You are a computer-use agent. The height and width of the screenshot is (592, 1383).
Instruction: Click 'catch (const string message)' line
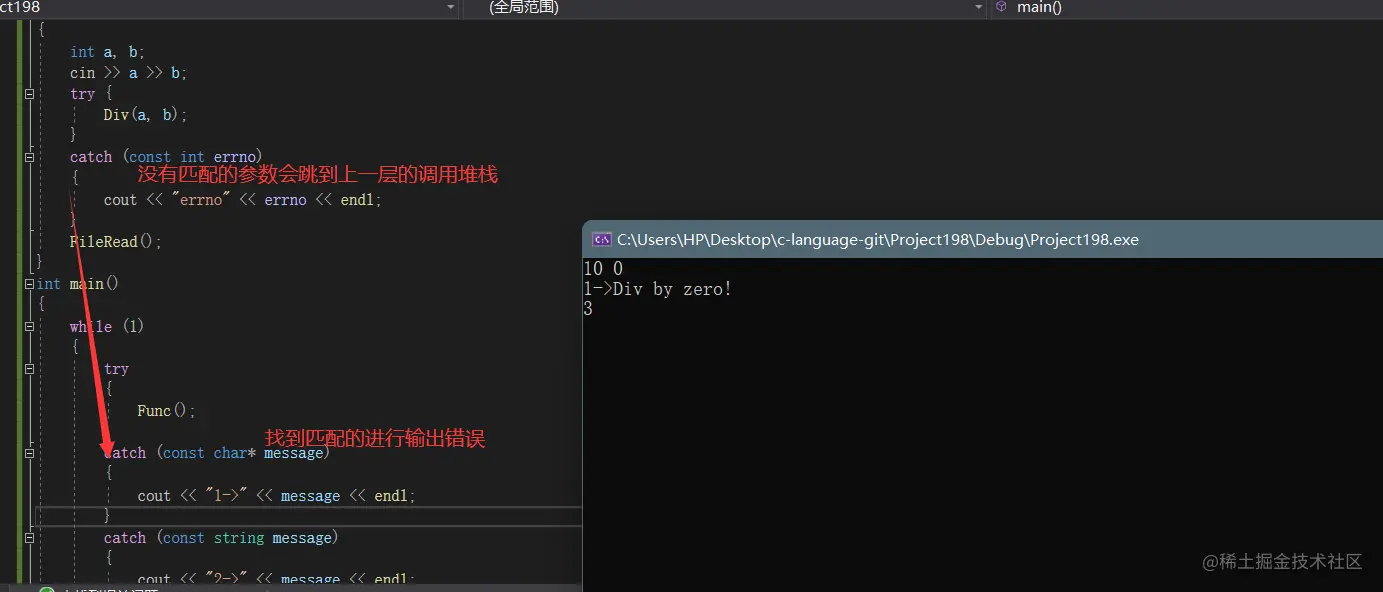pos(221,538)
